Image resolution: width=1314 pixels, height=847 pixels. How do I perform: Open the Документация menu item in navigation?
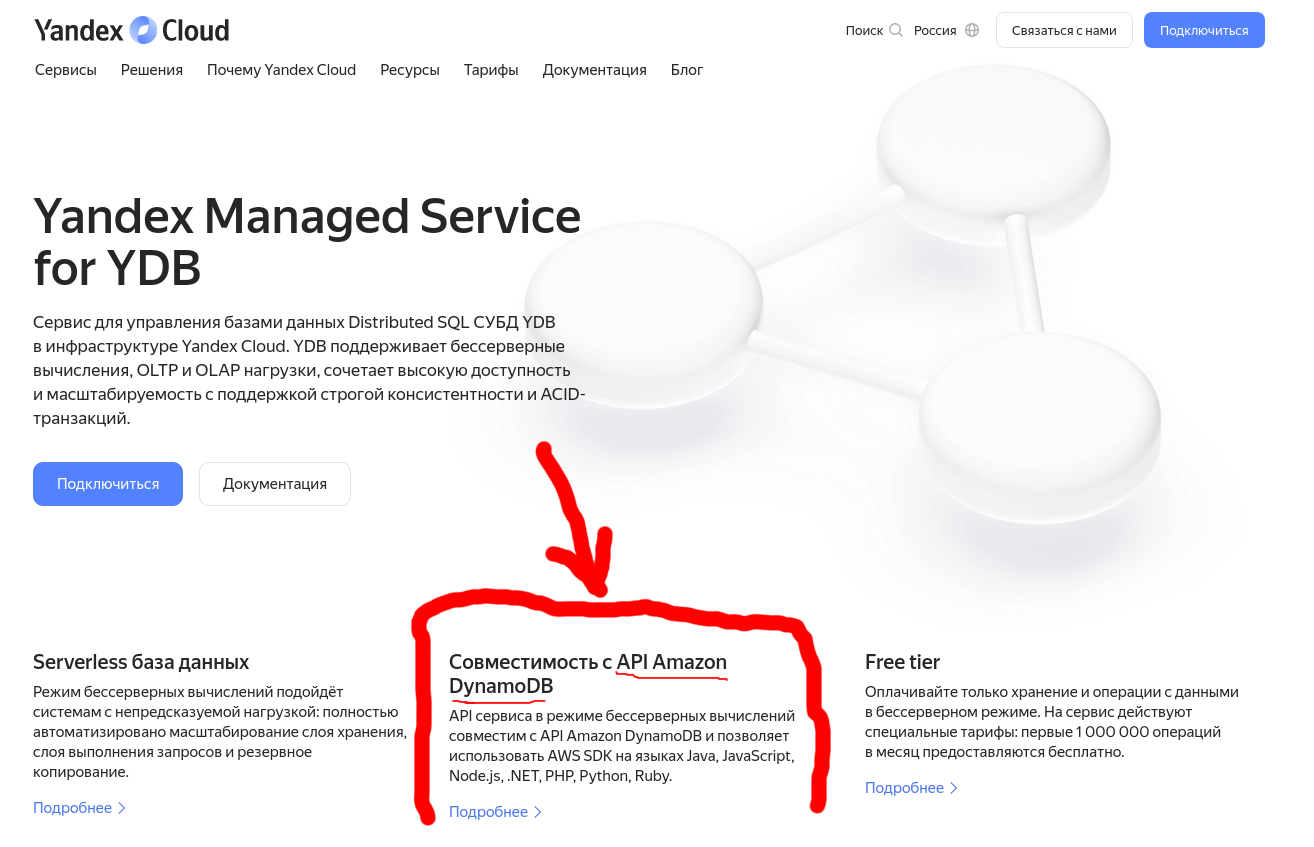click(594, 70)
